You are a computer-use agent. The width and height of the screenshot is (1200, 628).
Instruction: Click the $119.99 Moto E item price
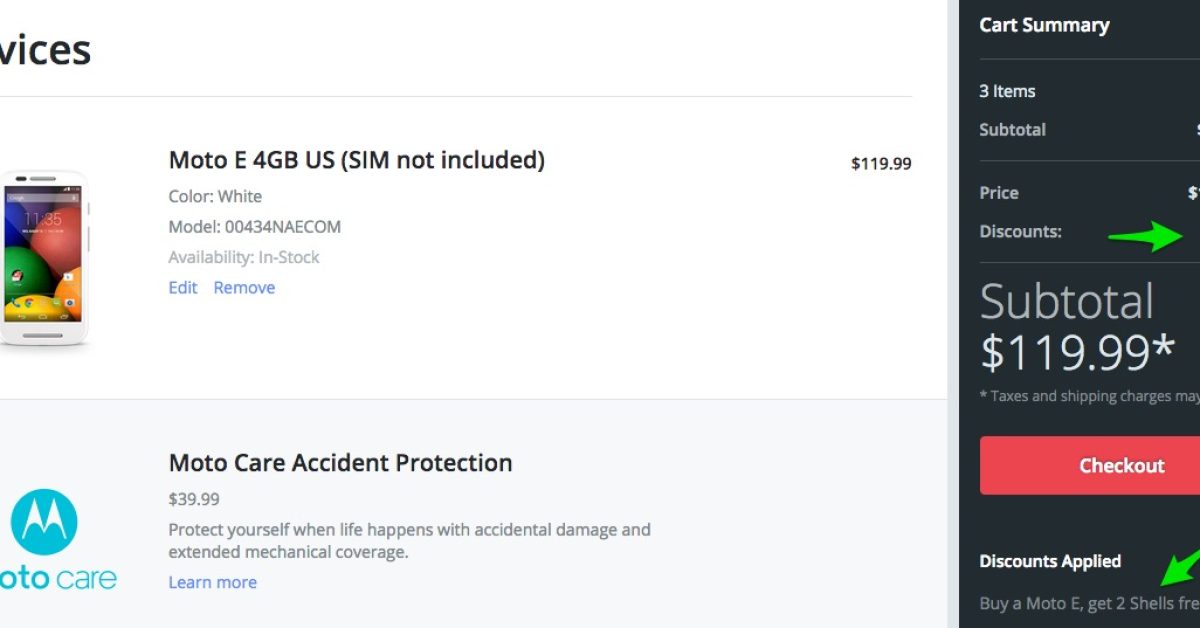[880, 163]
